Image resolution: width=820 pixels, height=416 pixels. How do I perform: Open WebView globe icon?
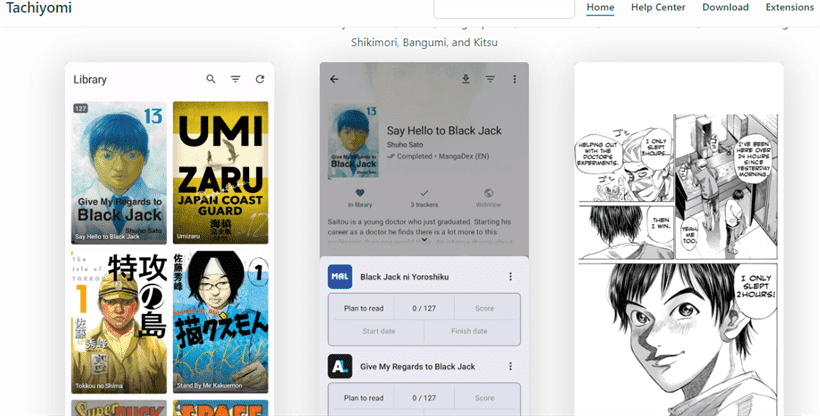[x=488, y=193]
